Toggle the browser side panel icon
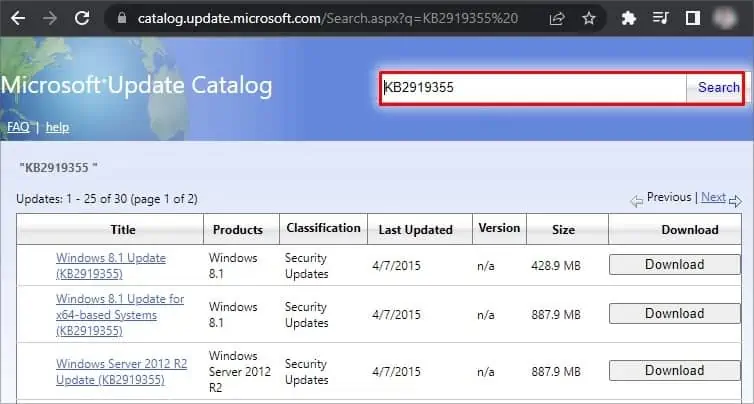754x404 pixels. [x=692, y=18]
